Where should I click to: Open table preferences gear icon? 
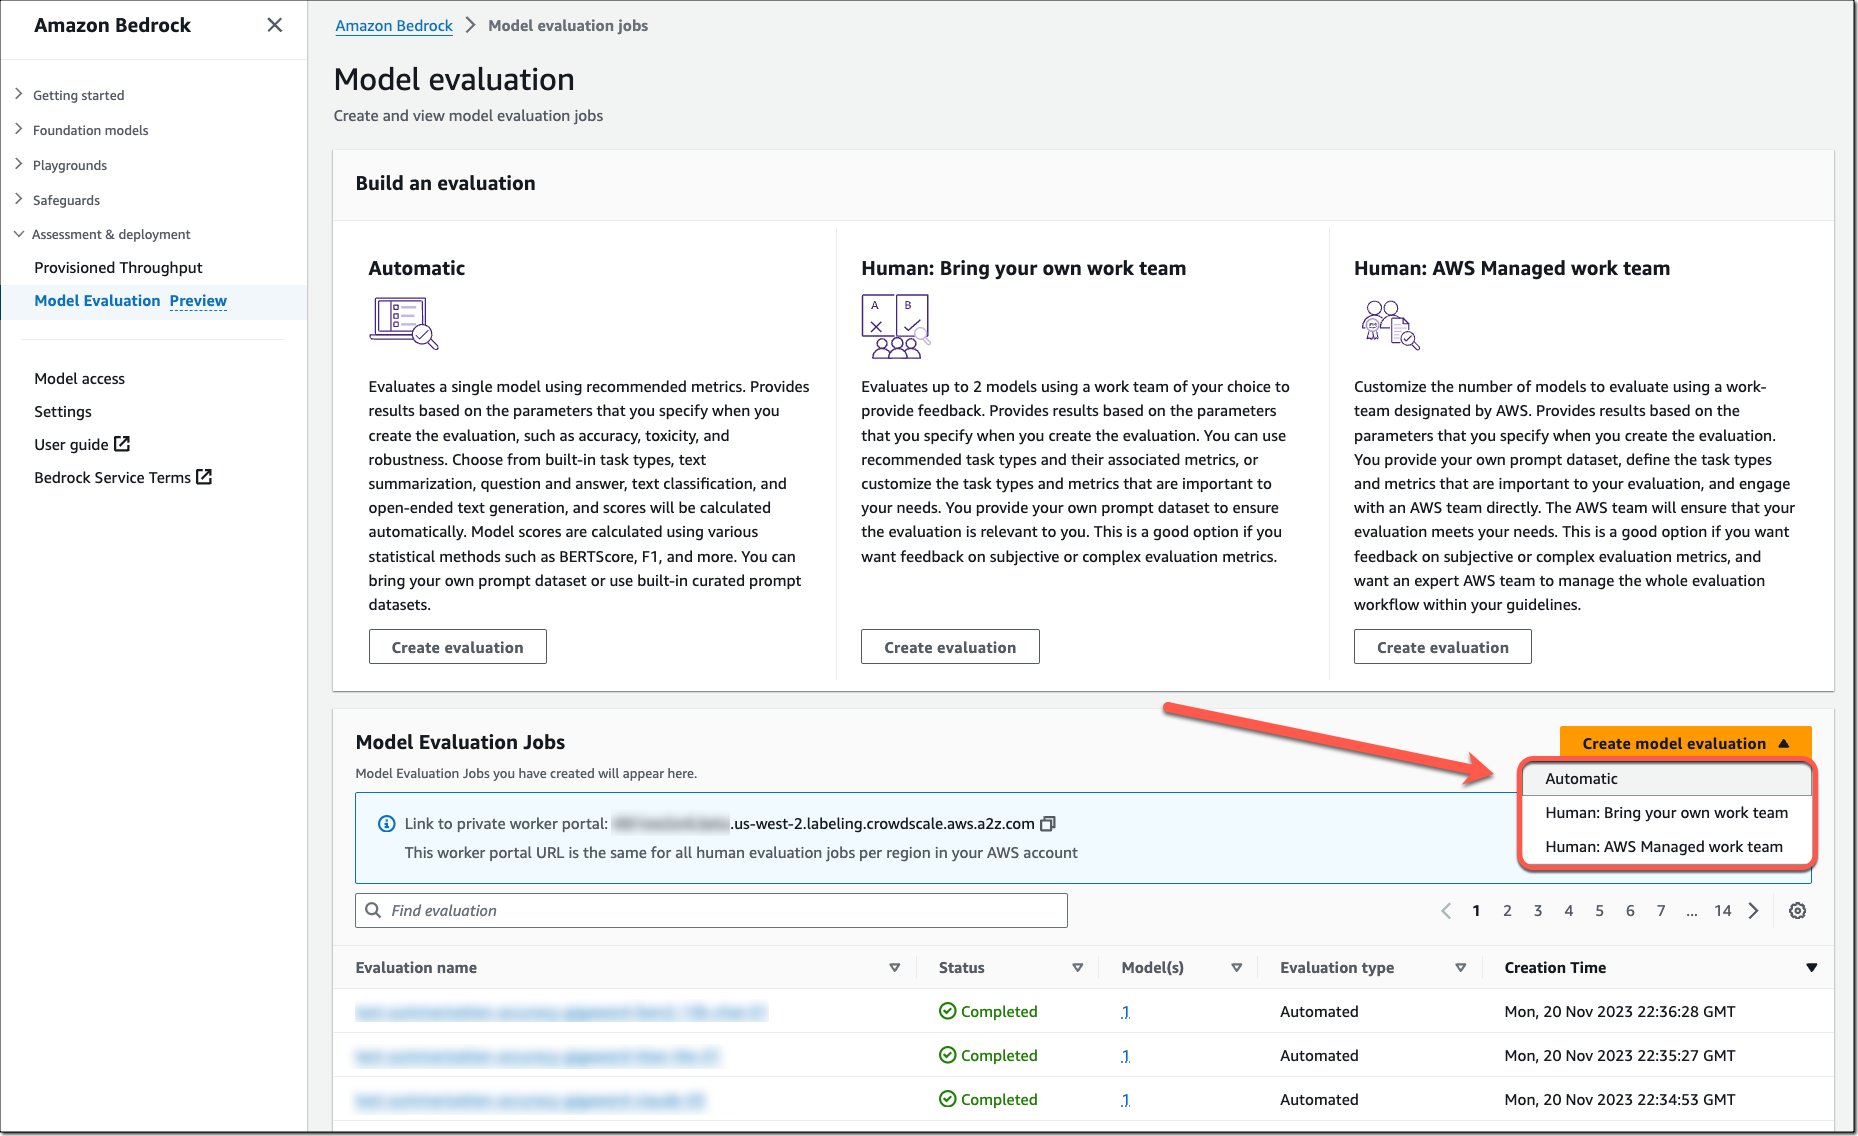pos(1797,911)
